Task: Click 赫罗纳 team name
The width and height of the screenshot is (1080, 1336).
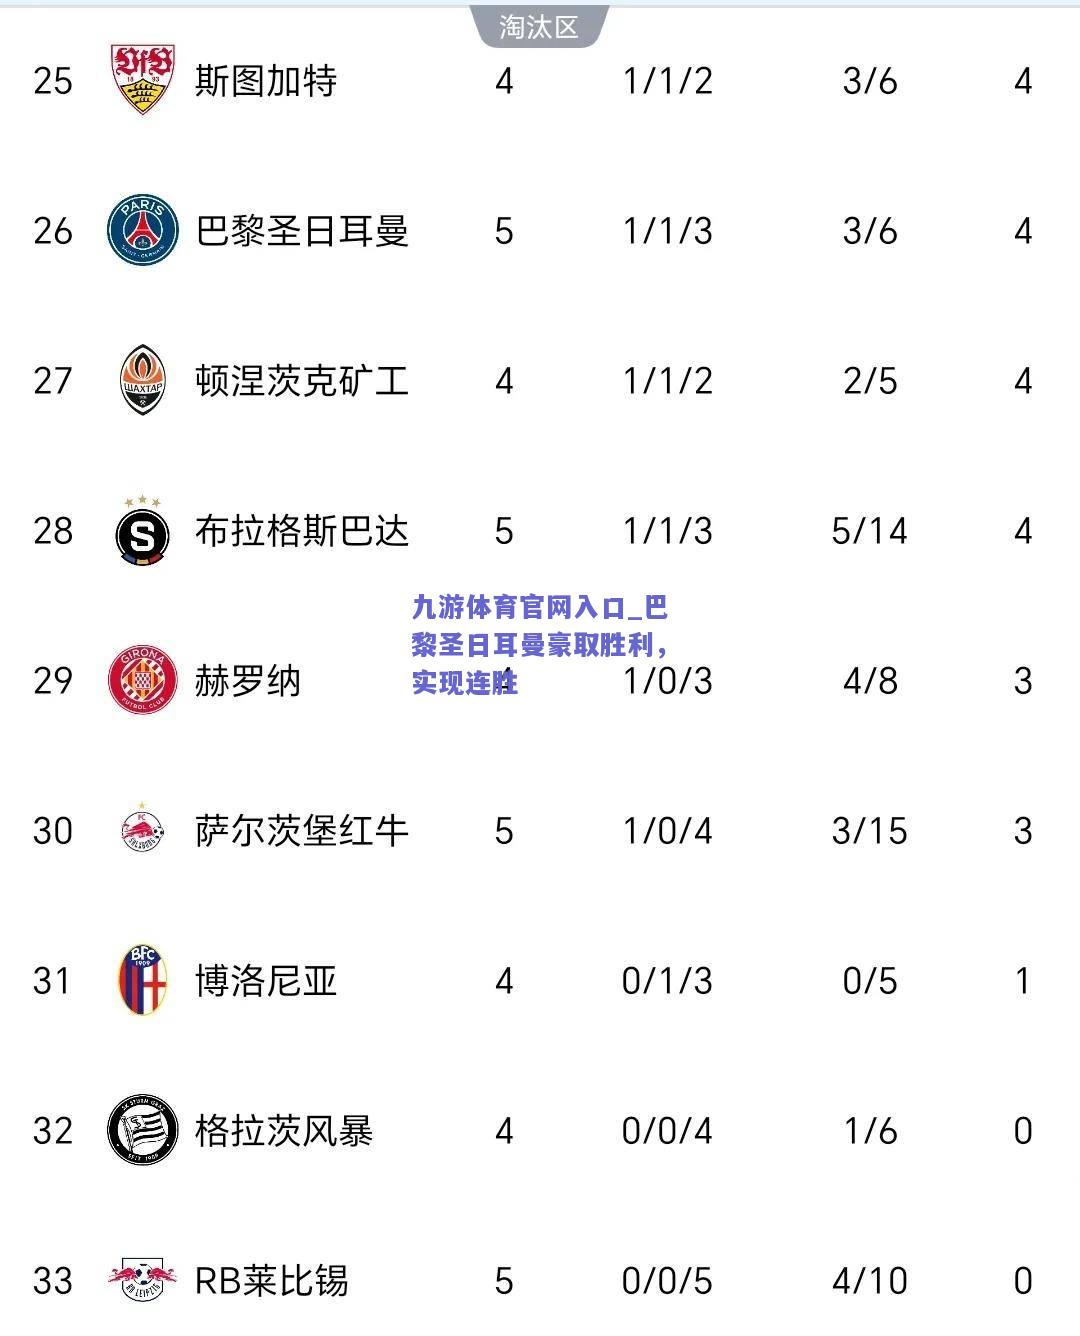Action: coord(247,681)
